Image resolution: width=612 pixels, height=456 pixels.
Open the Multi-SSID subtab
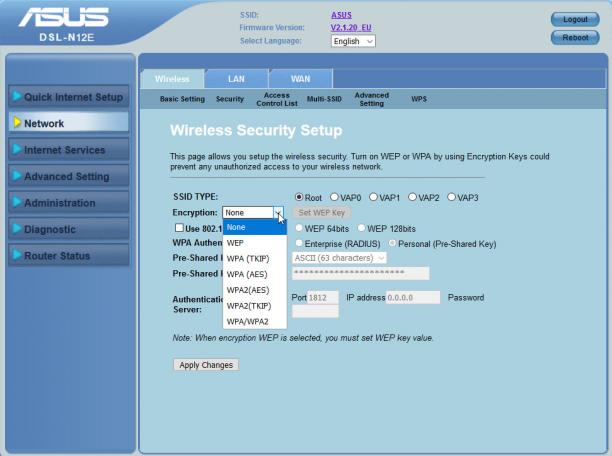click(324, 99)
